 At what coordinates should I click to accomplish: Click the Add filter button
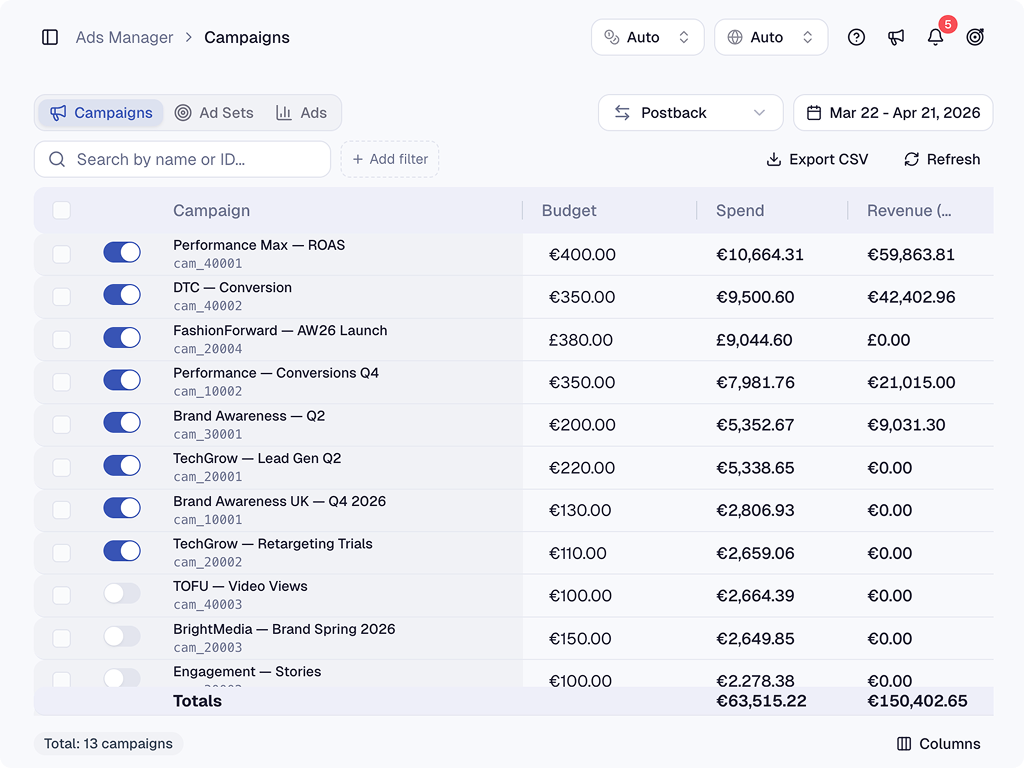click(390, 159)
